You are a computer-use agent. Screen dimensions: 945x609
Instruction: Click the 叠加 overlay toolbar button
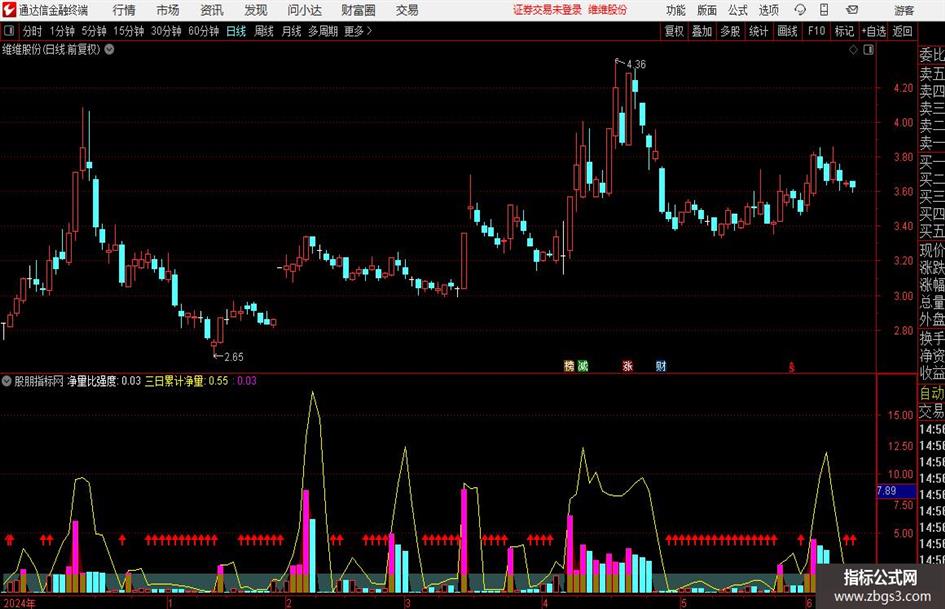(702, 31)
